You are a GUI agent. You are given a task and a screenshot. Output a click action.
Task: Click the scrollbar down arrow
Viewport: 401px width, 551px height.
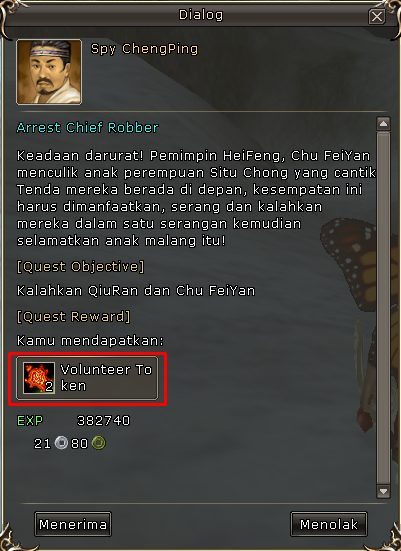pyautogui.click(x=383, y=491)
